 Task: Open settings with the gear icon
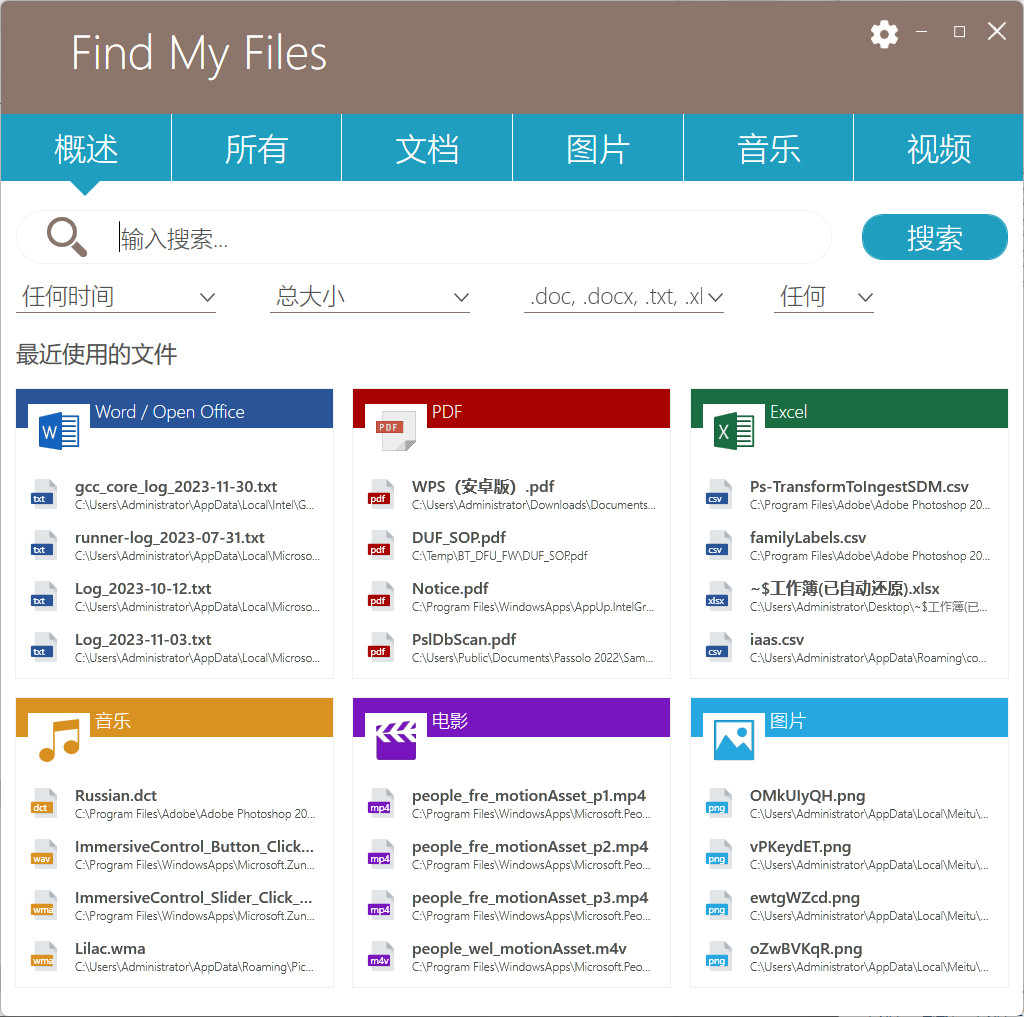pyautogui.click(x=884, y=33)
